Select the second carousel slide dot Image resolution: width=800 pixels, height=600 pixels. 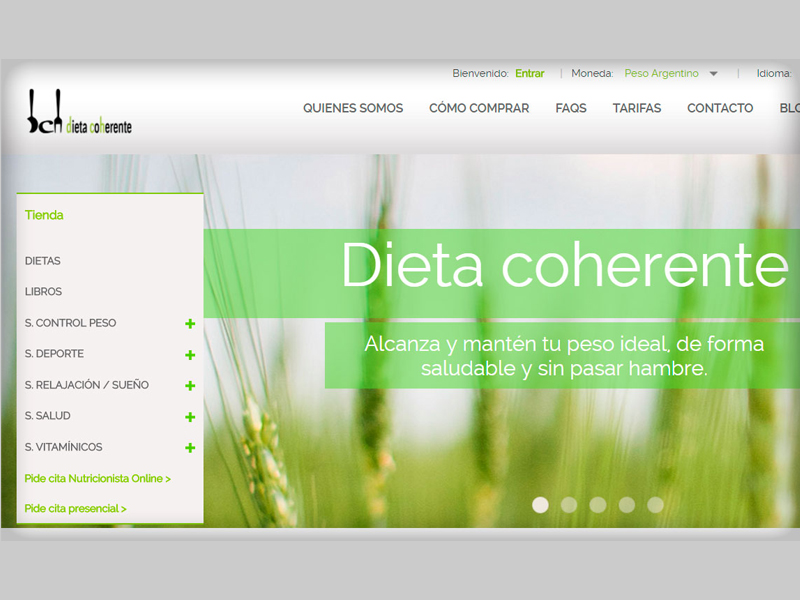tap(569, 505)
